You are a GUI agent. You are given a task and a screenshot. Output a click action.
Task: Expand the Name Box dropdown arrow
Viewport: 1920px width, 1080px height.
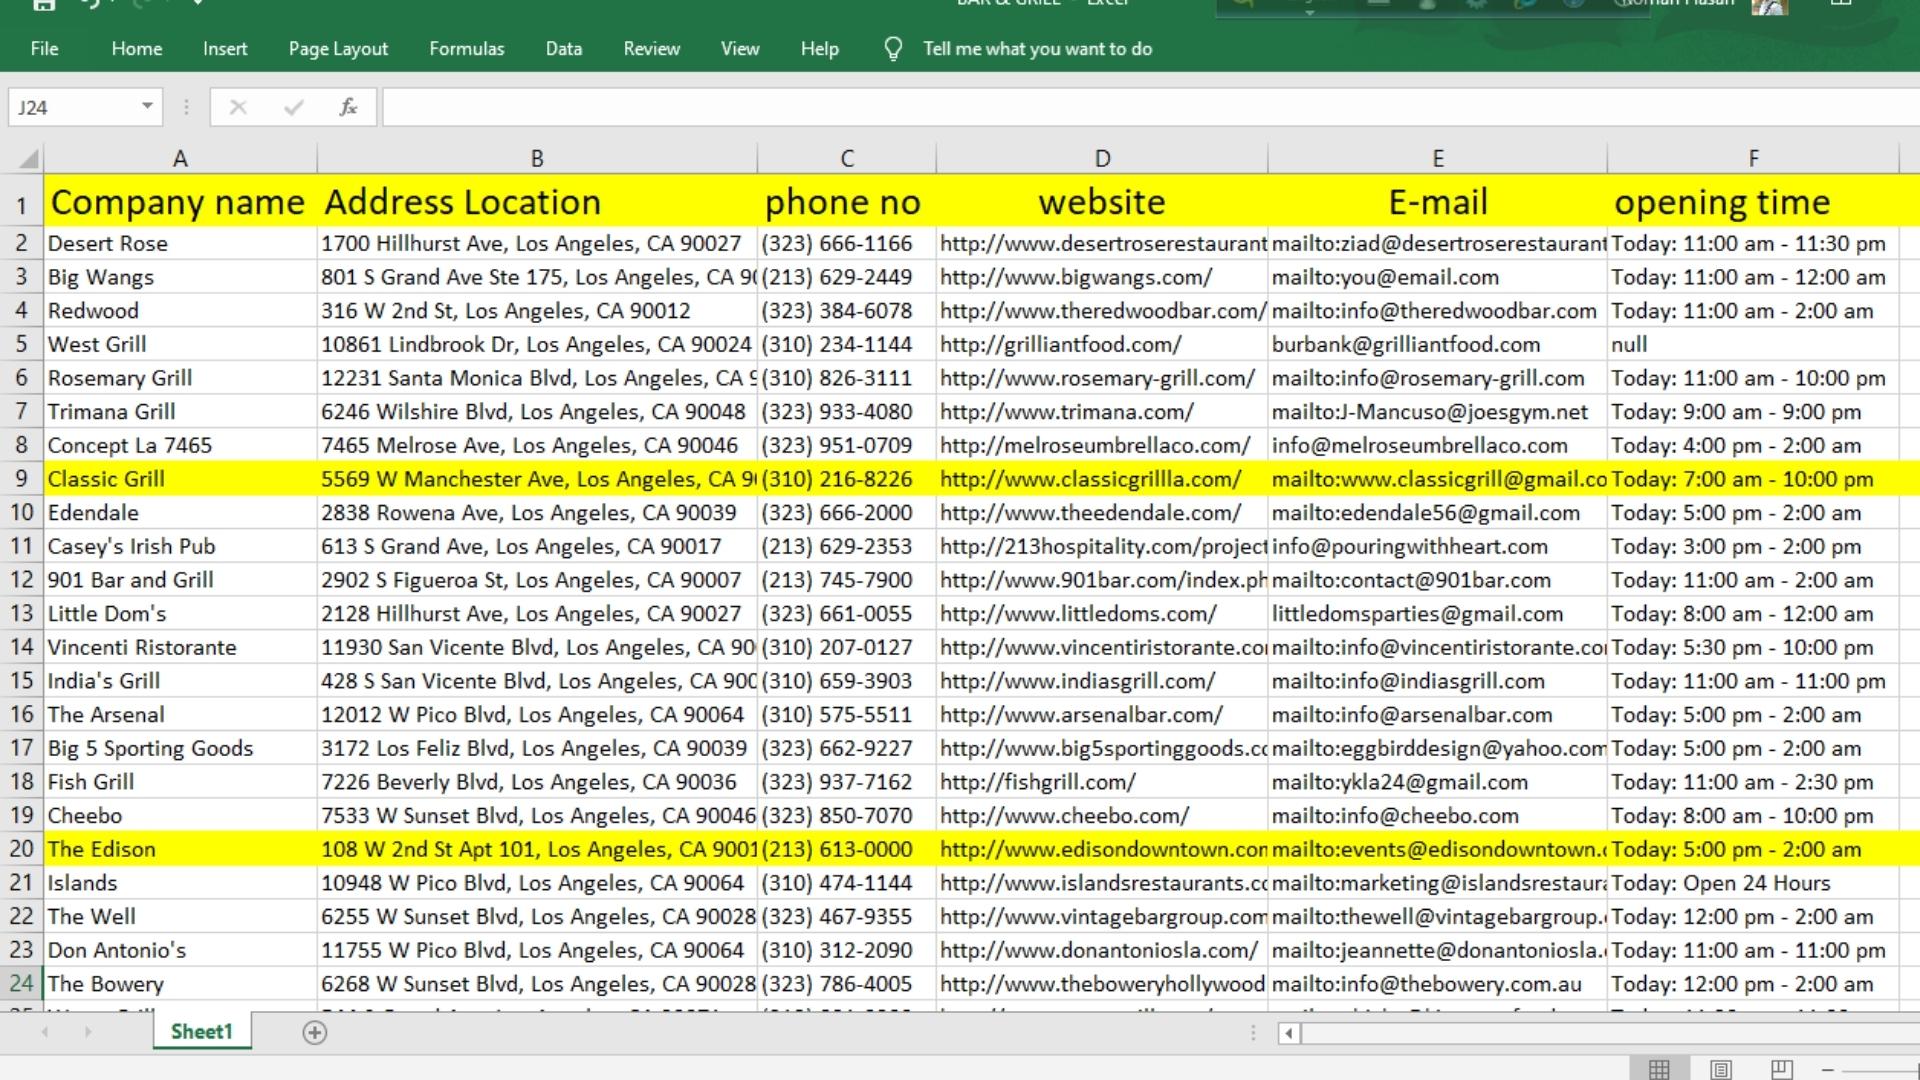(x=147, y=106)
